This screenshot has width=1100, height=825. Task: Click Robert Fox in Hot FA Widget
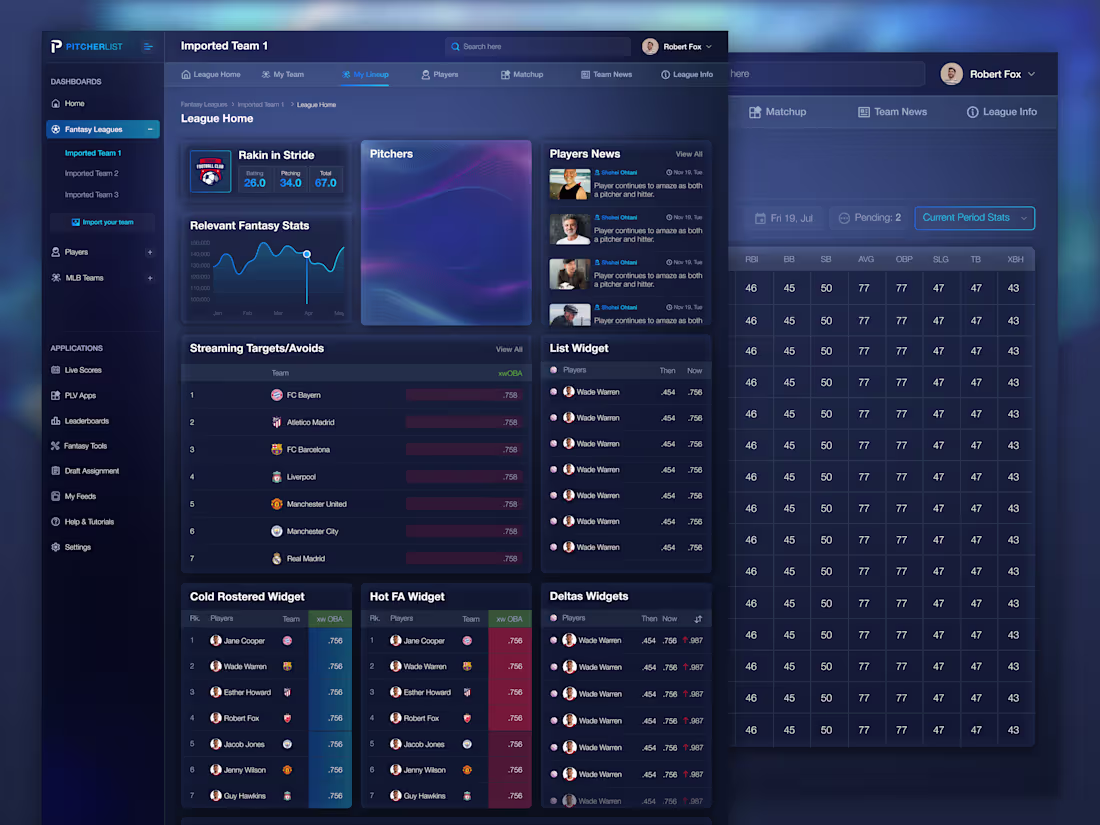click(421, 718)
